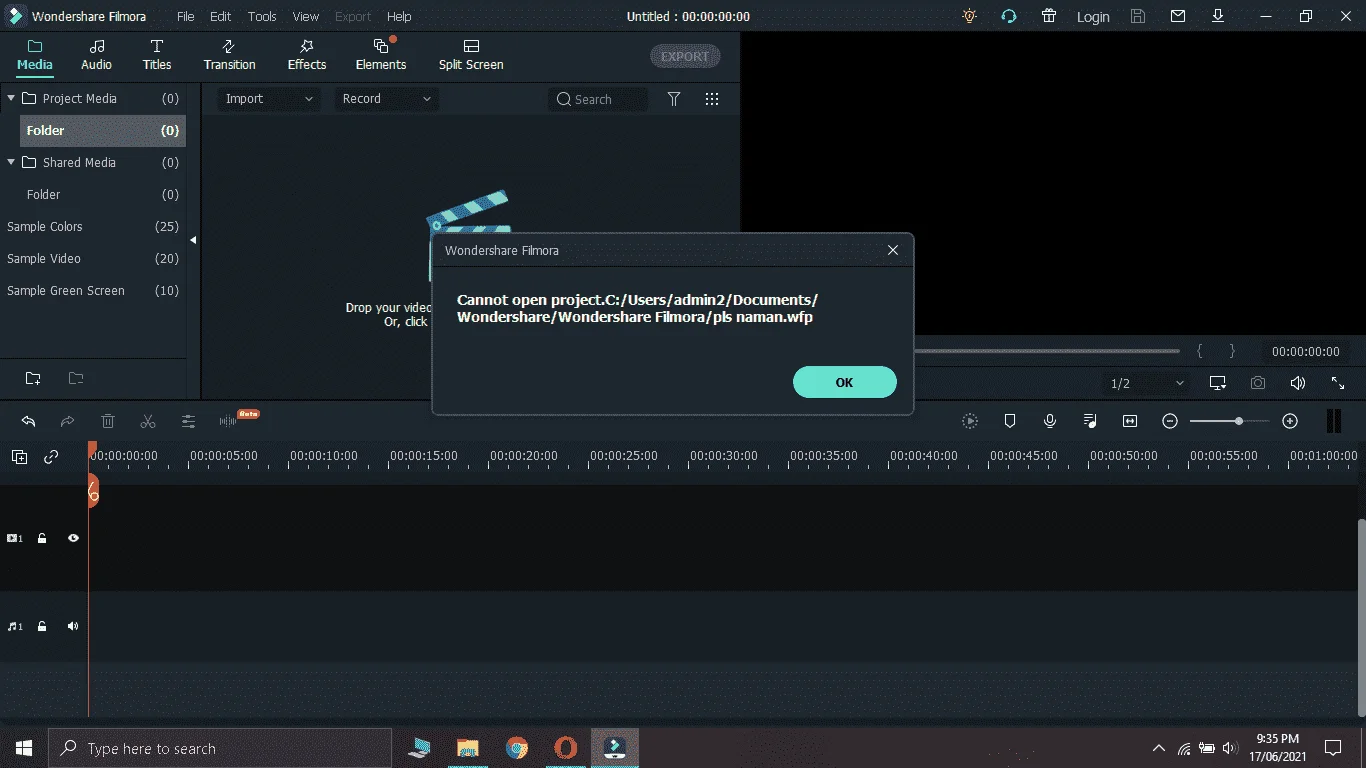
Task: Switch to the Transition tab
Action: tap(229, 55)
